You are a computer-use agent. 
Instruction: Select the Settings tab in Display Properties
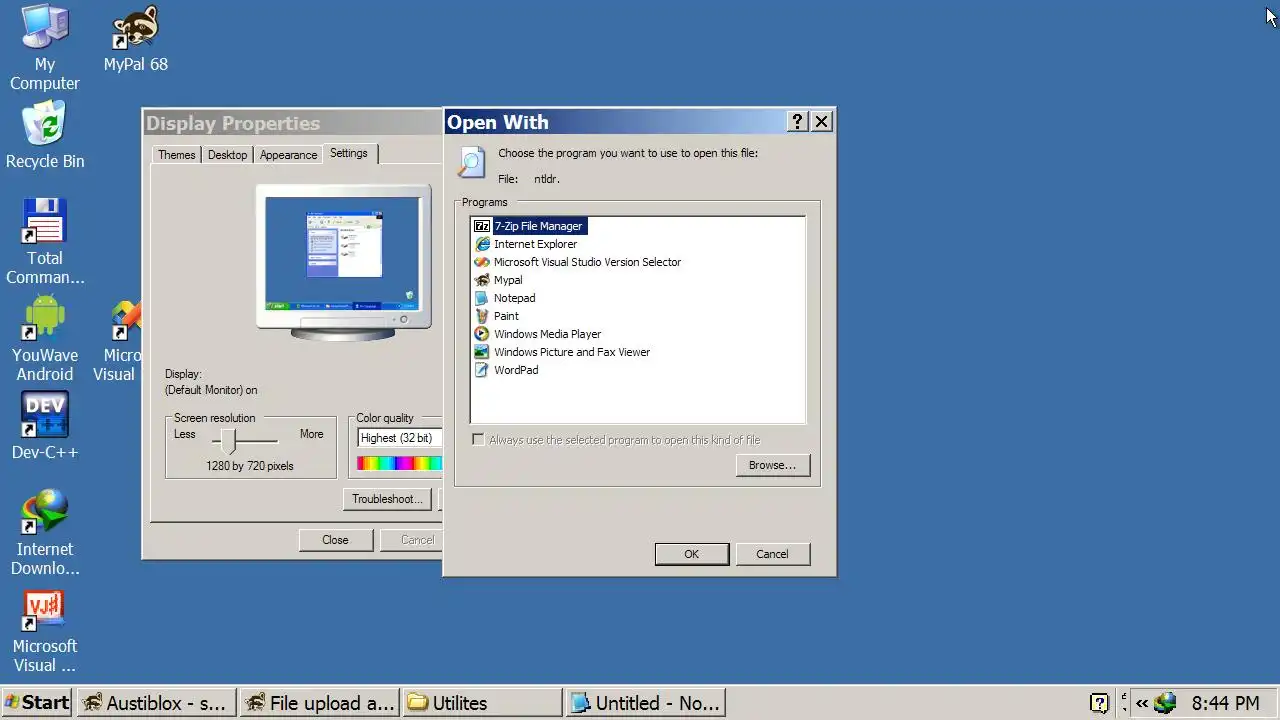tap(349, 153)
